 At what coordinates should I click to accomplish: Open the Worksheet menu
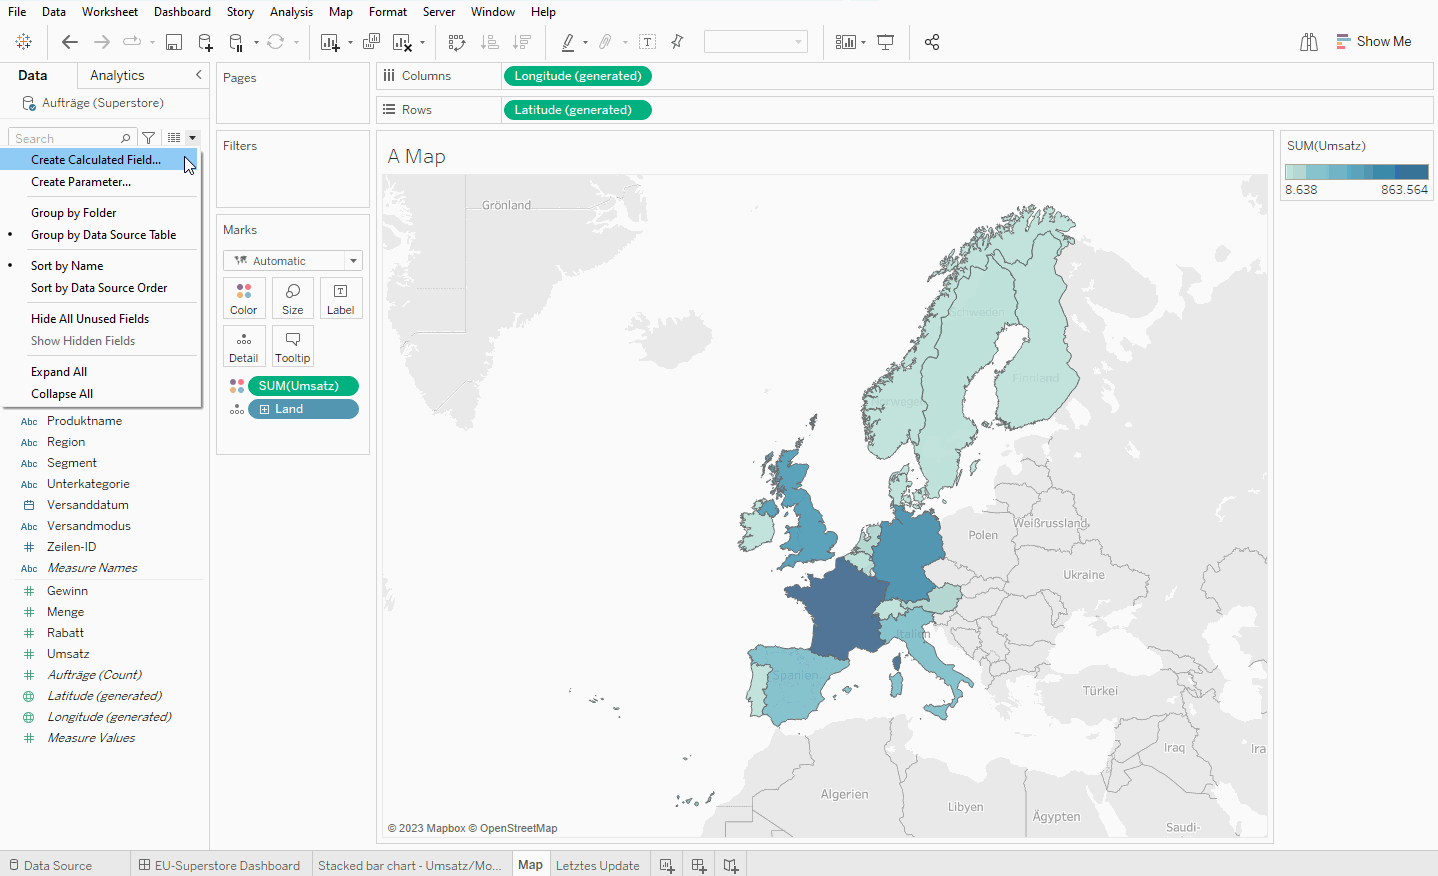click(x=110, y=12)
